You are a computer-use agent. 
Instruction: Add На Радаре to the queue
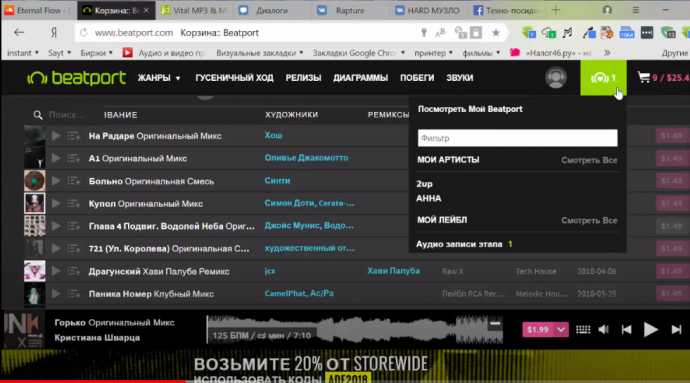point(73,136)
